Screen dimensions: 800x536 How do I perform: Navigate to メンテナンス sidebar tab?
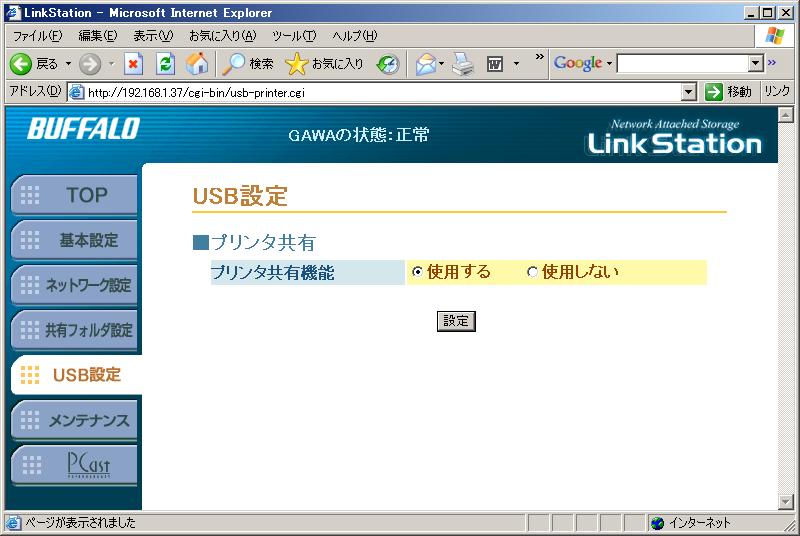(74, 421)
